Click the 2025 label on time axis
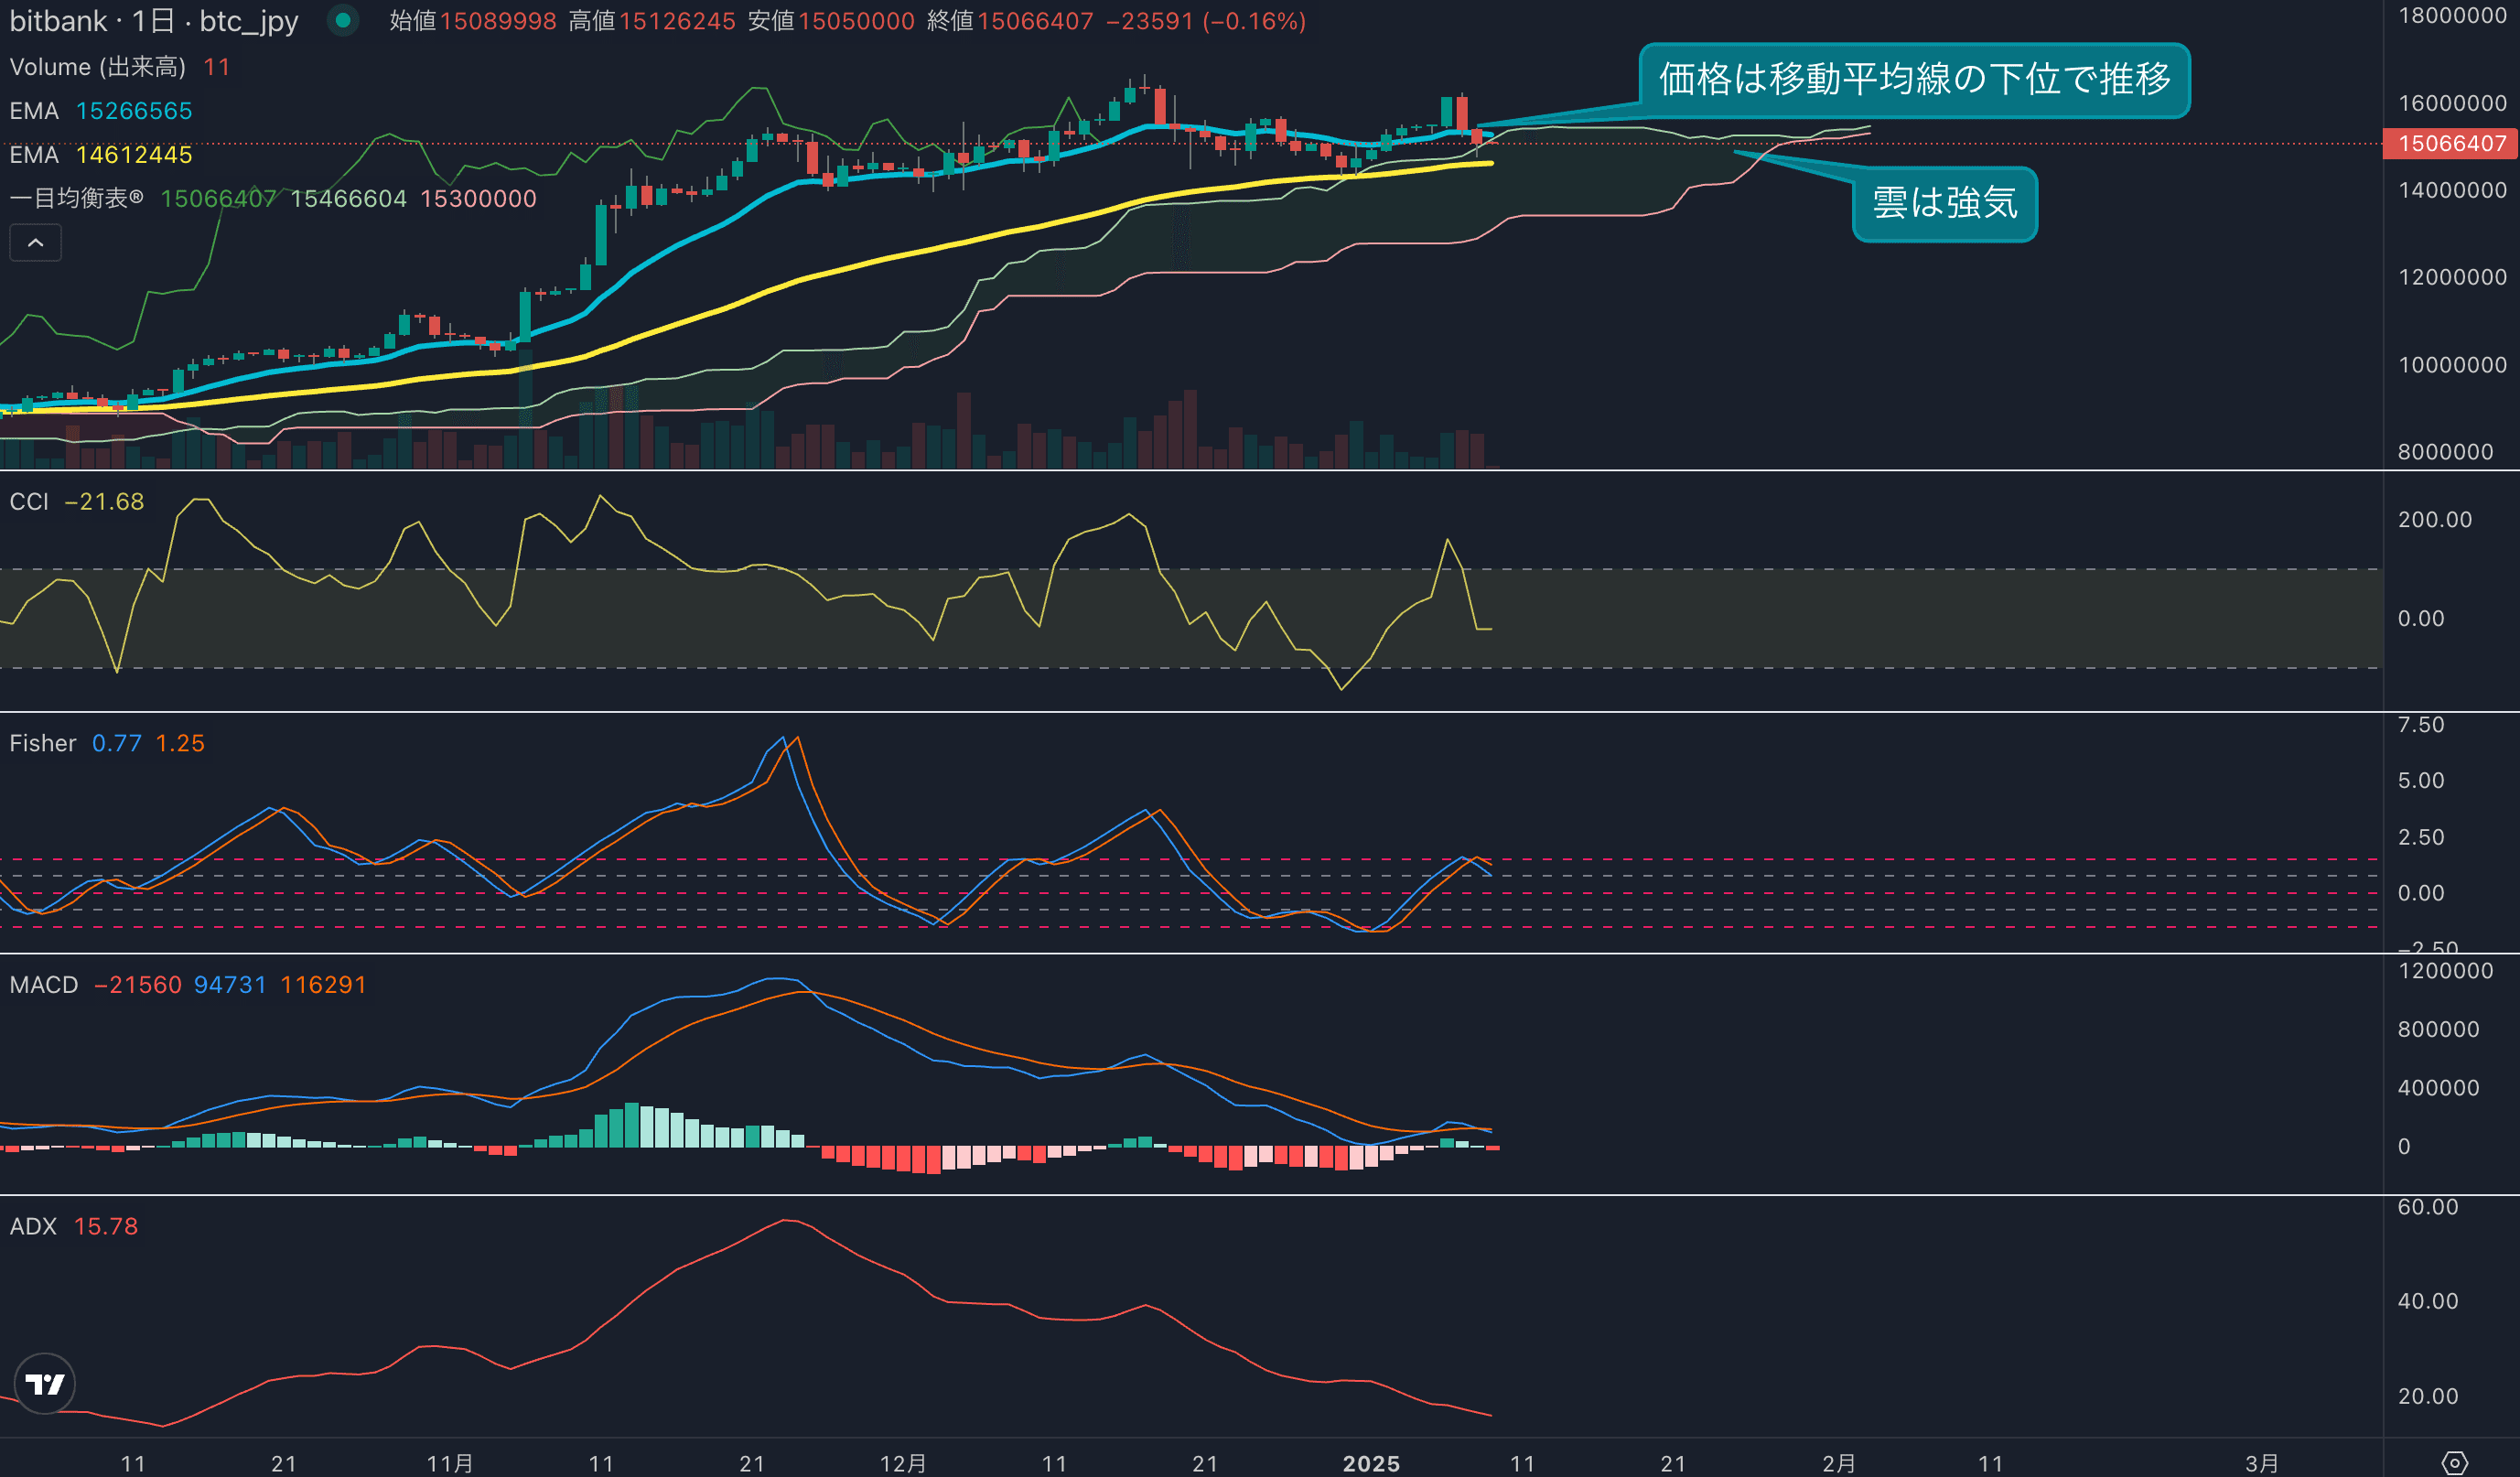This screenshot has height=1477, width=2520. (1371, 1464)
